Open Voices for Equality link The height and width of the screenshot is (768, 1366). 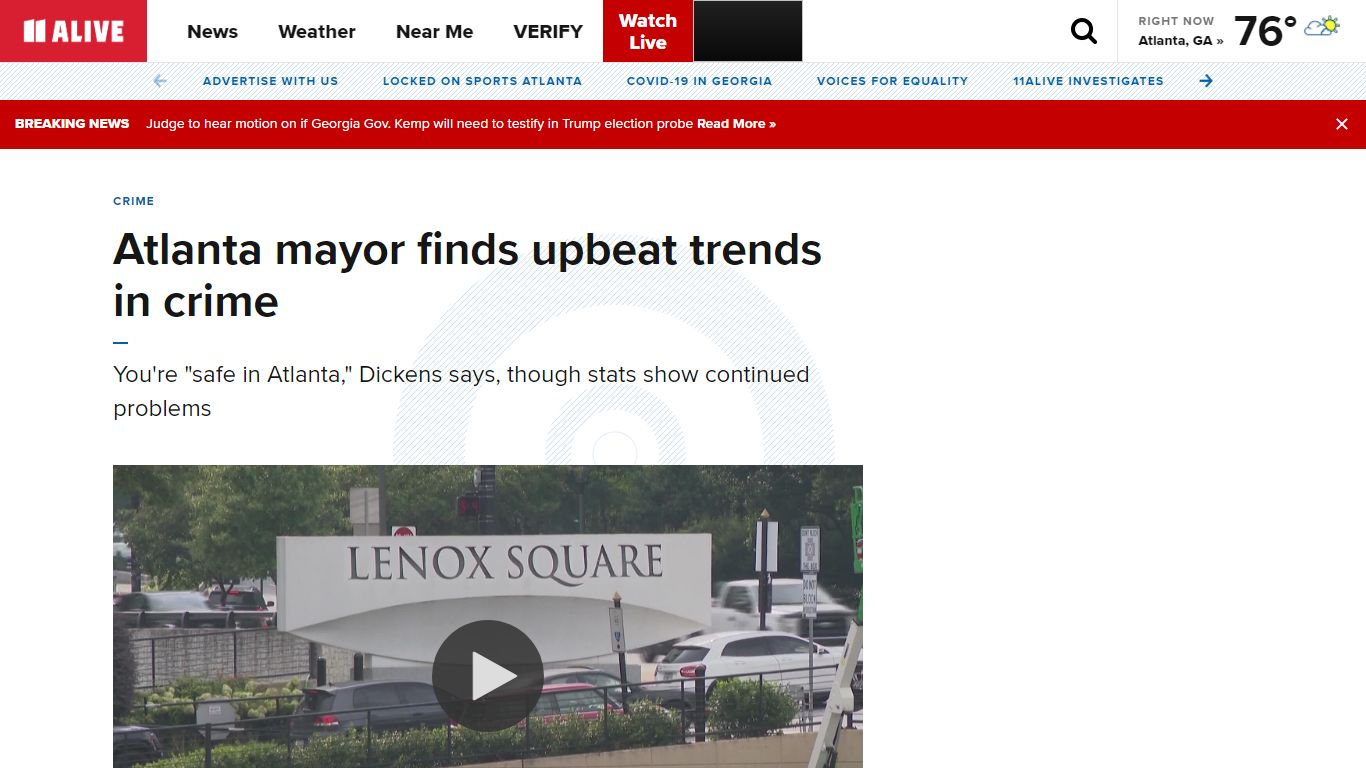pyautogui.click(x=892, y=81)
